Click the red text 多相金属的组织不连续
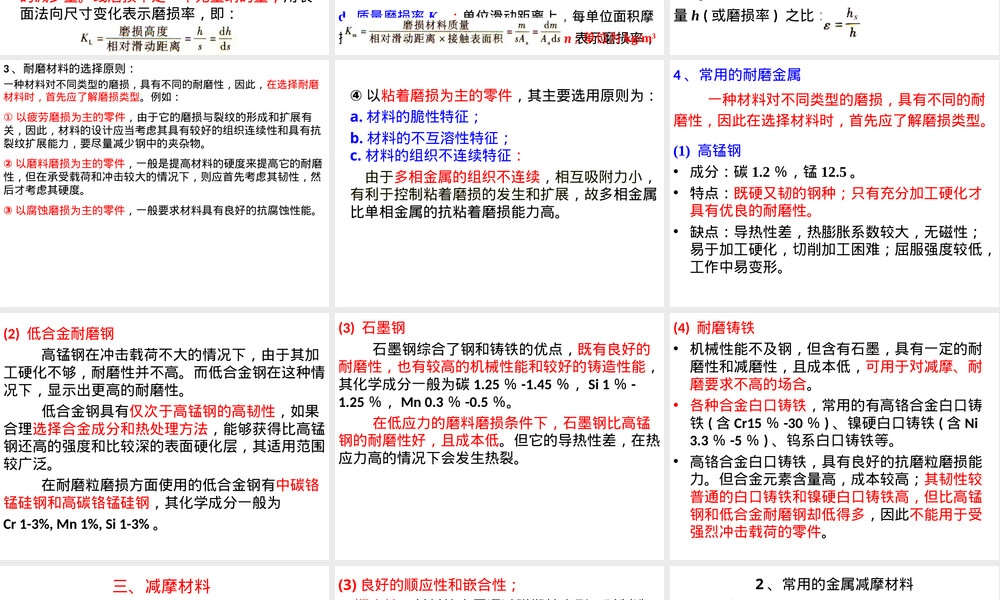The width and height of the screenshot is (1000, 600). pos(467,177)
